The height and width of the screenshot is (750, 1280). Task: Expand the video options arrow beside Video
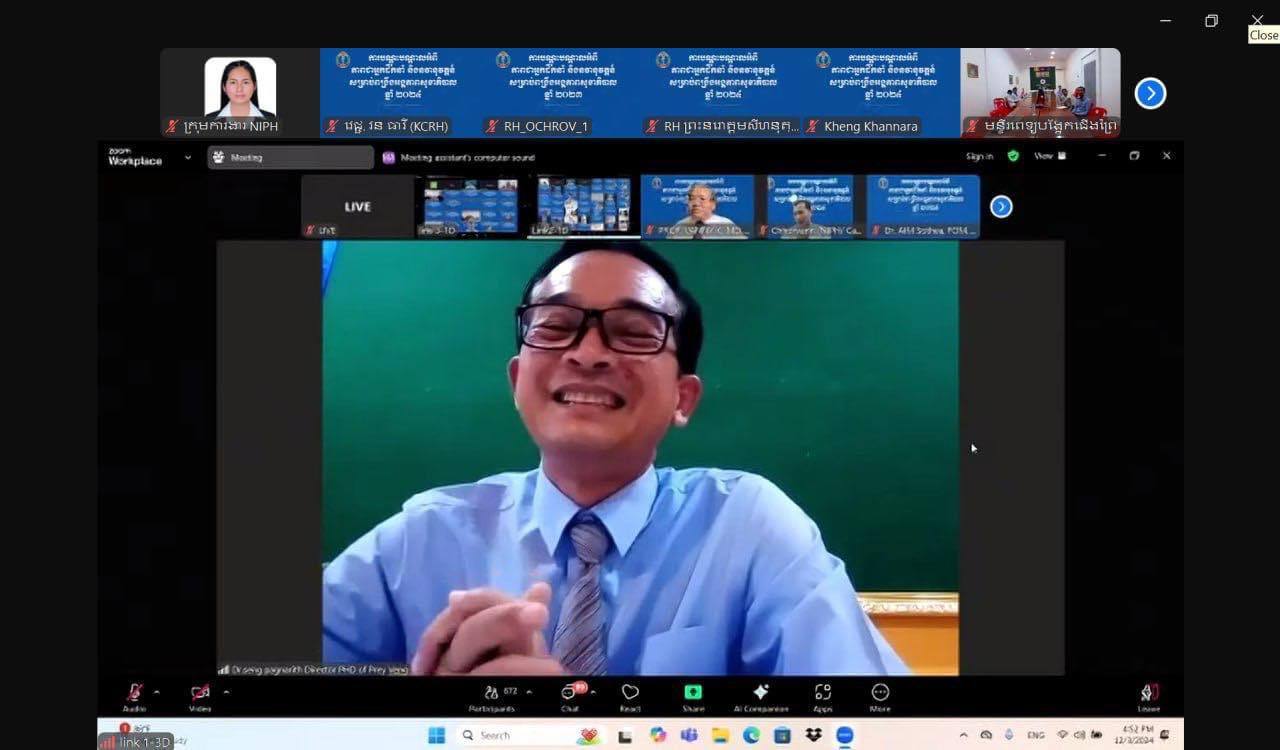click(x=226, y=692)
